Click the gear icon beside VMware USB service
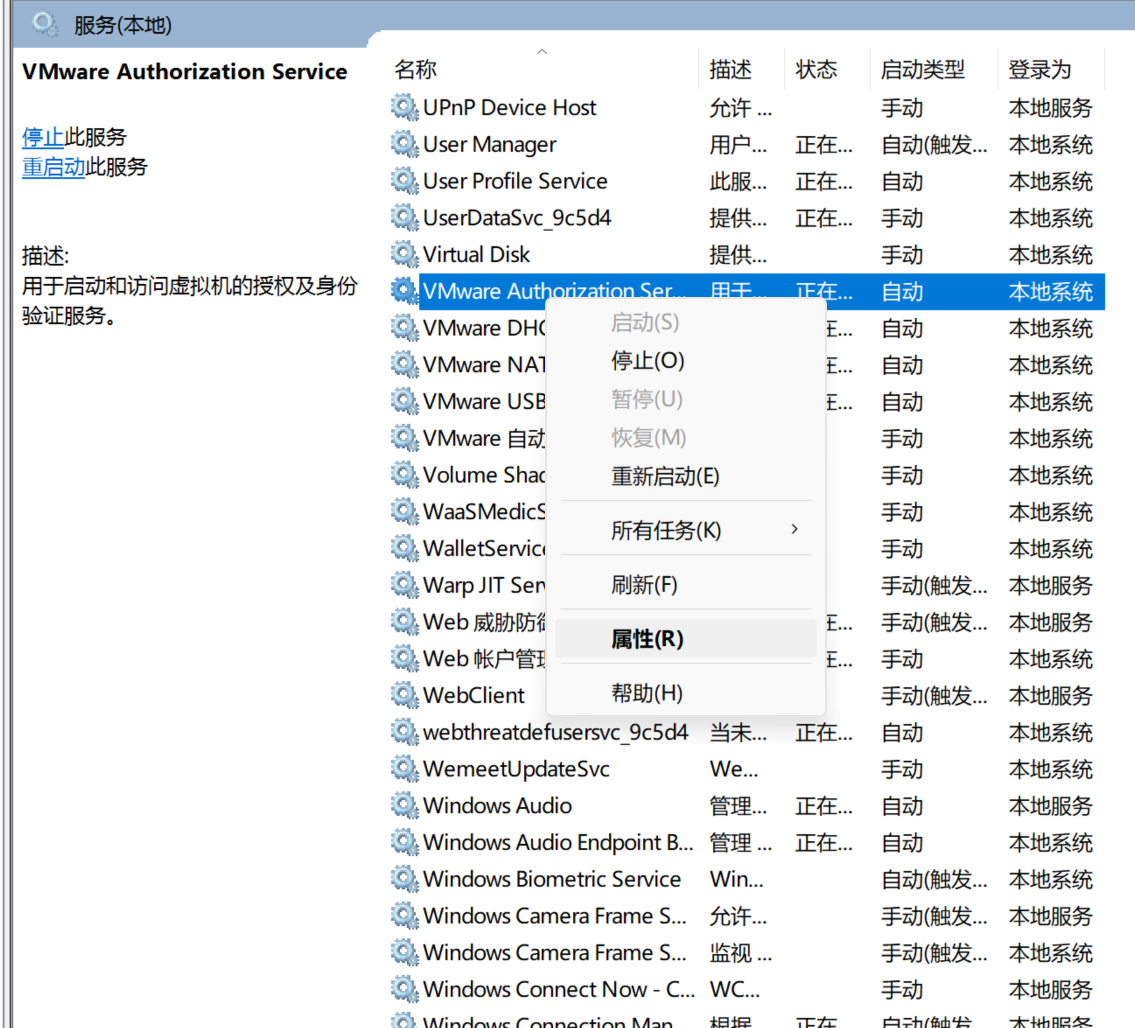Image resolution: width=1135 pixels, height=1028 pixels. (405, 401)
